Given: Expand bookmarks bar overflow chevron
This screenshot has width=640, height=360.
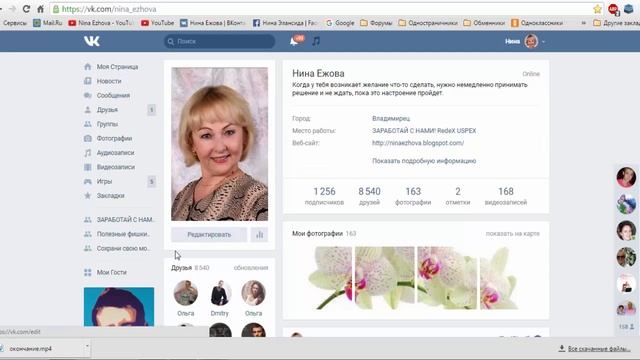Looking at the screenshot, I should click(584, 23).
